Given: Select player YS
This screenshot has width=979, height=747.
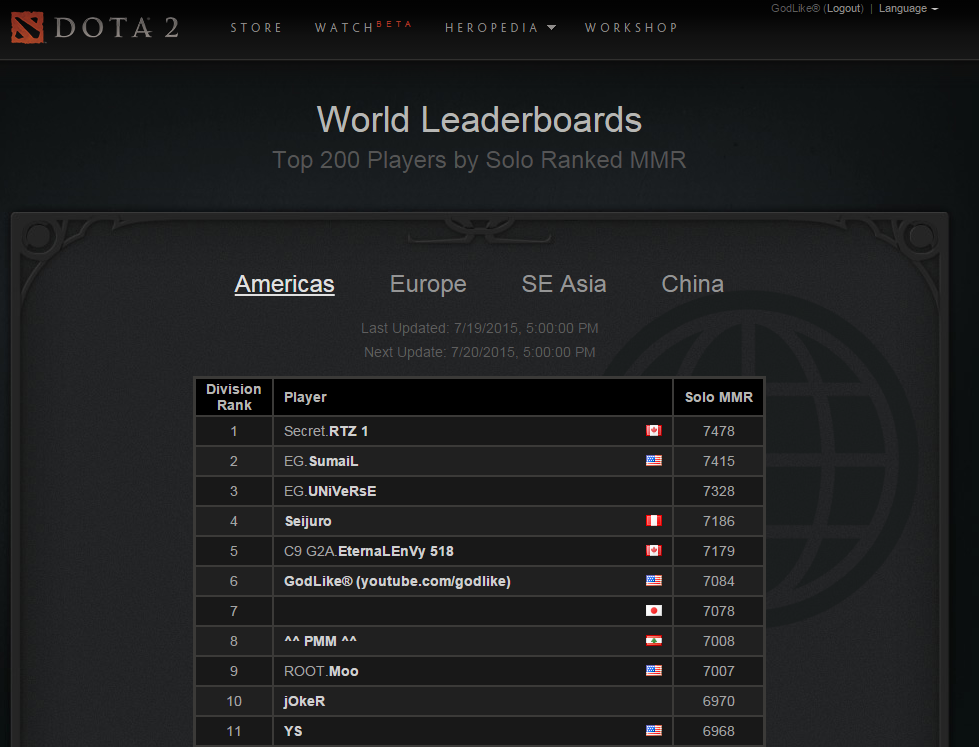Looking at the screenshot, I should click(293, 731).
